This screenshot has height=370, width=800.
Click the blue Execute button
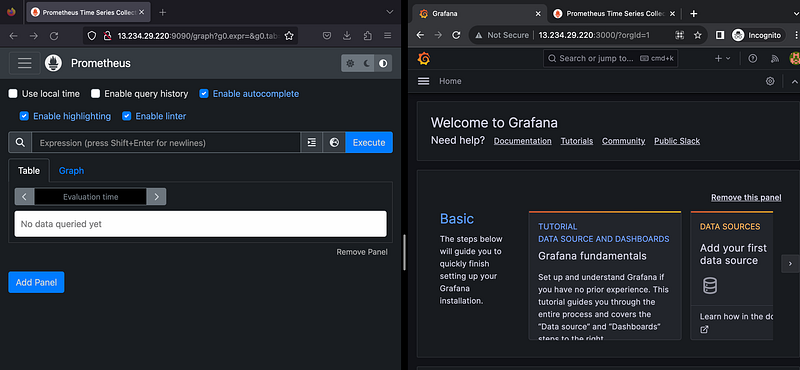369,142
